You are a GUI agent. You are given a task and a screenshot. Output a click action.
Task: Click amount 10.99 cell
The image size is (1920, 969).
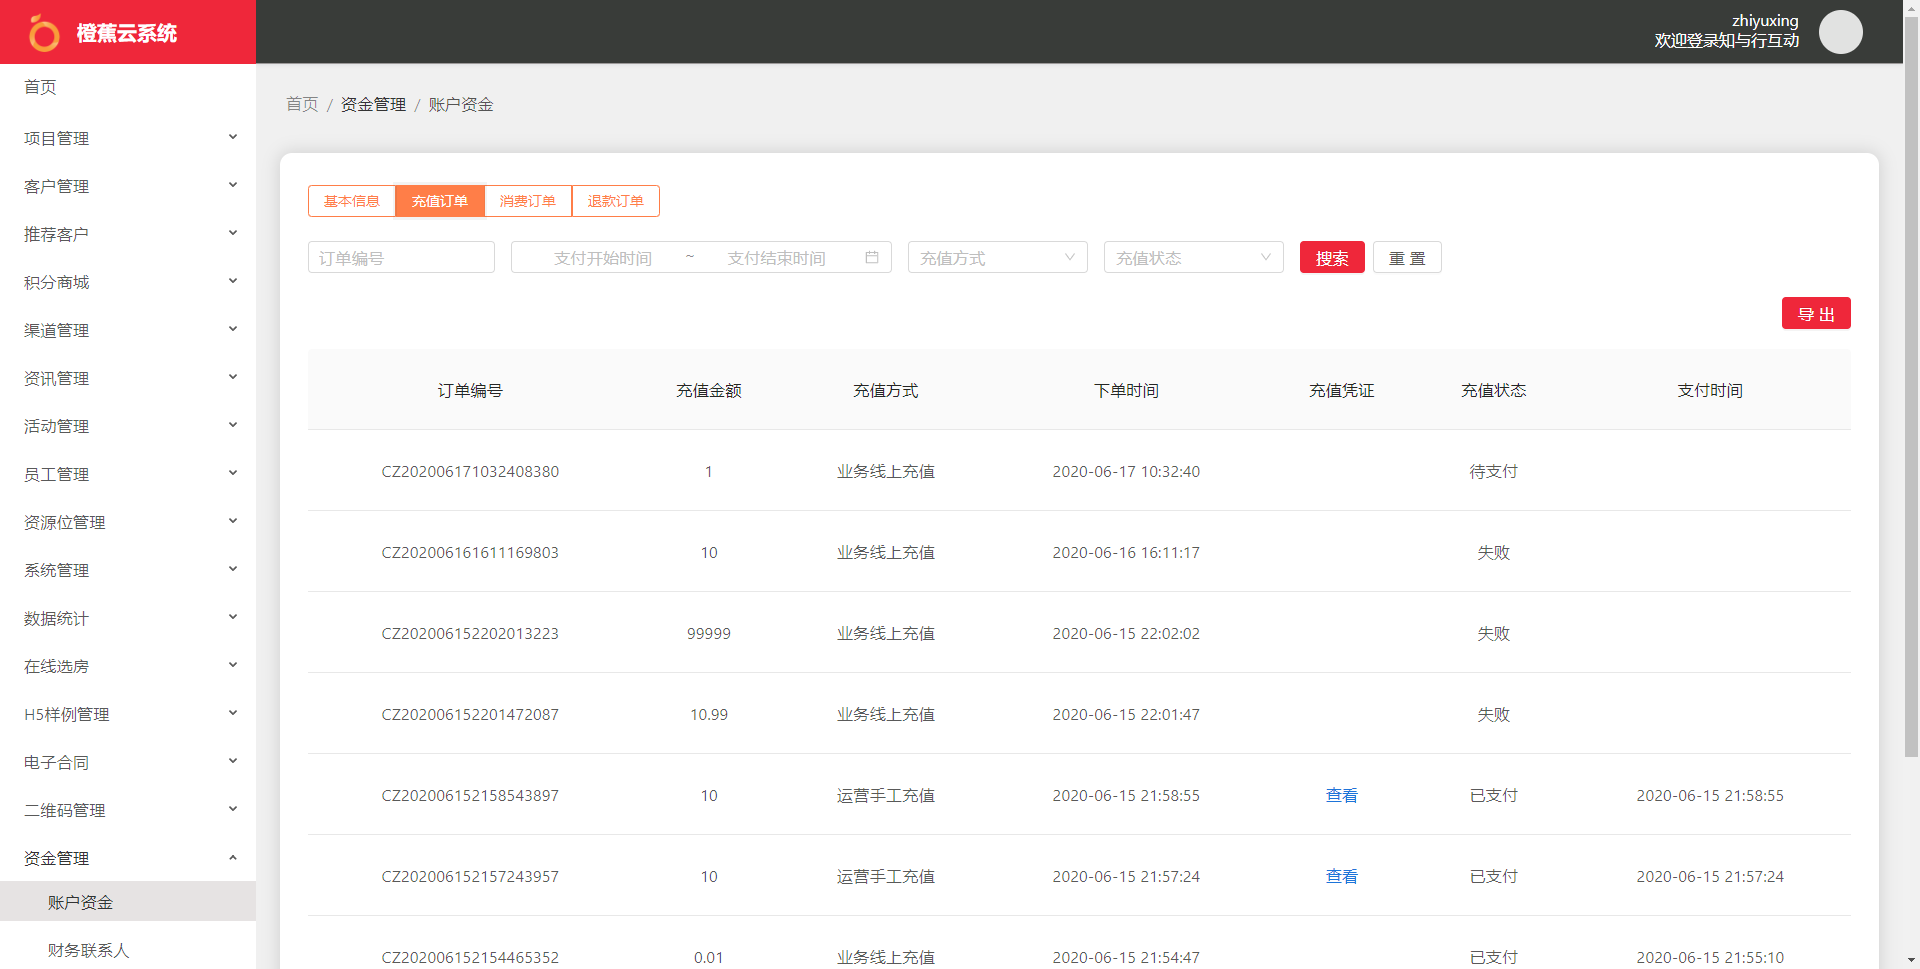tap(709, 714)
